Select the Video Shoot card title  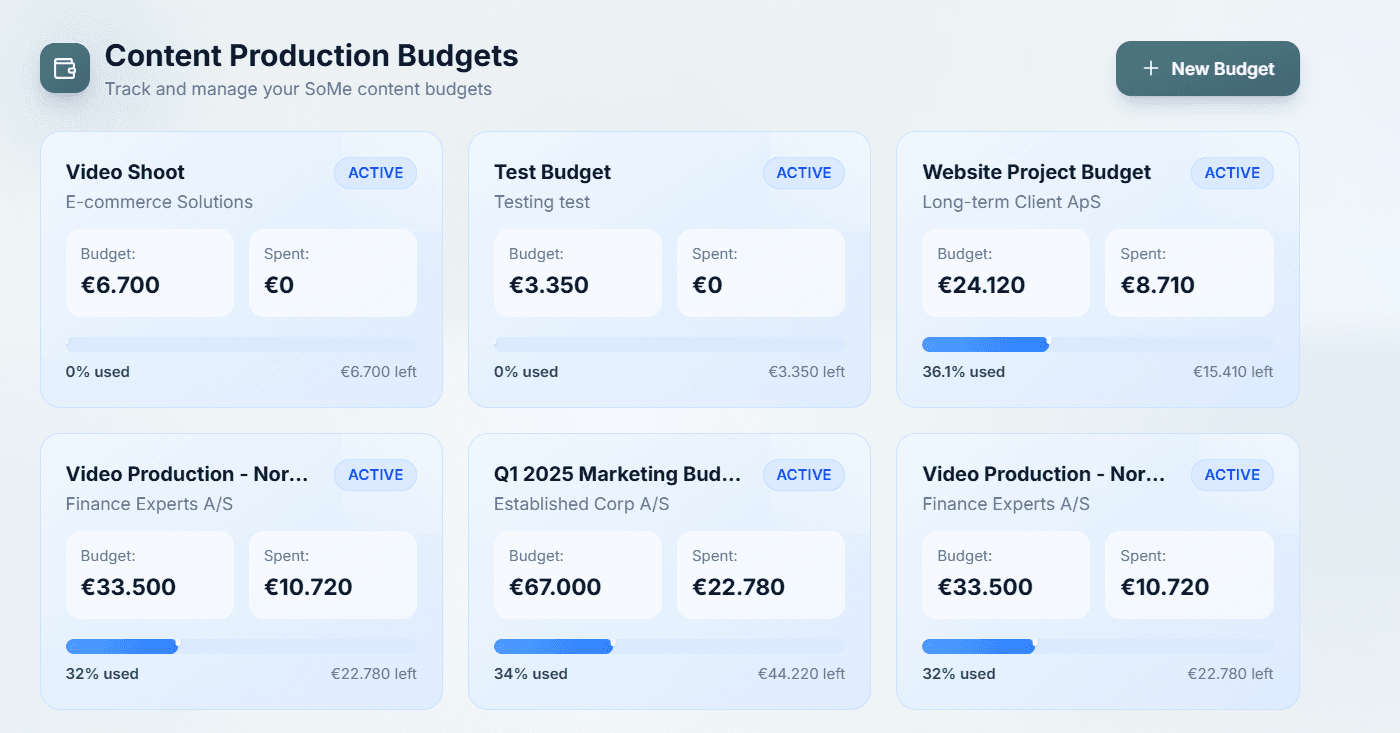click(x=124, y=172)
